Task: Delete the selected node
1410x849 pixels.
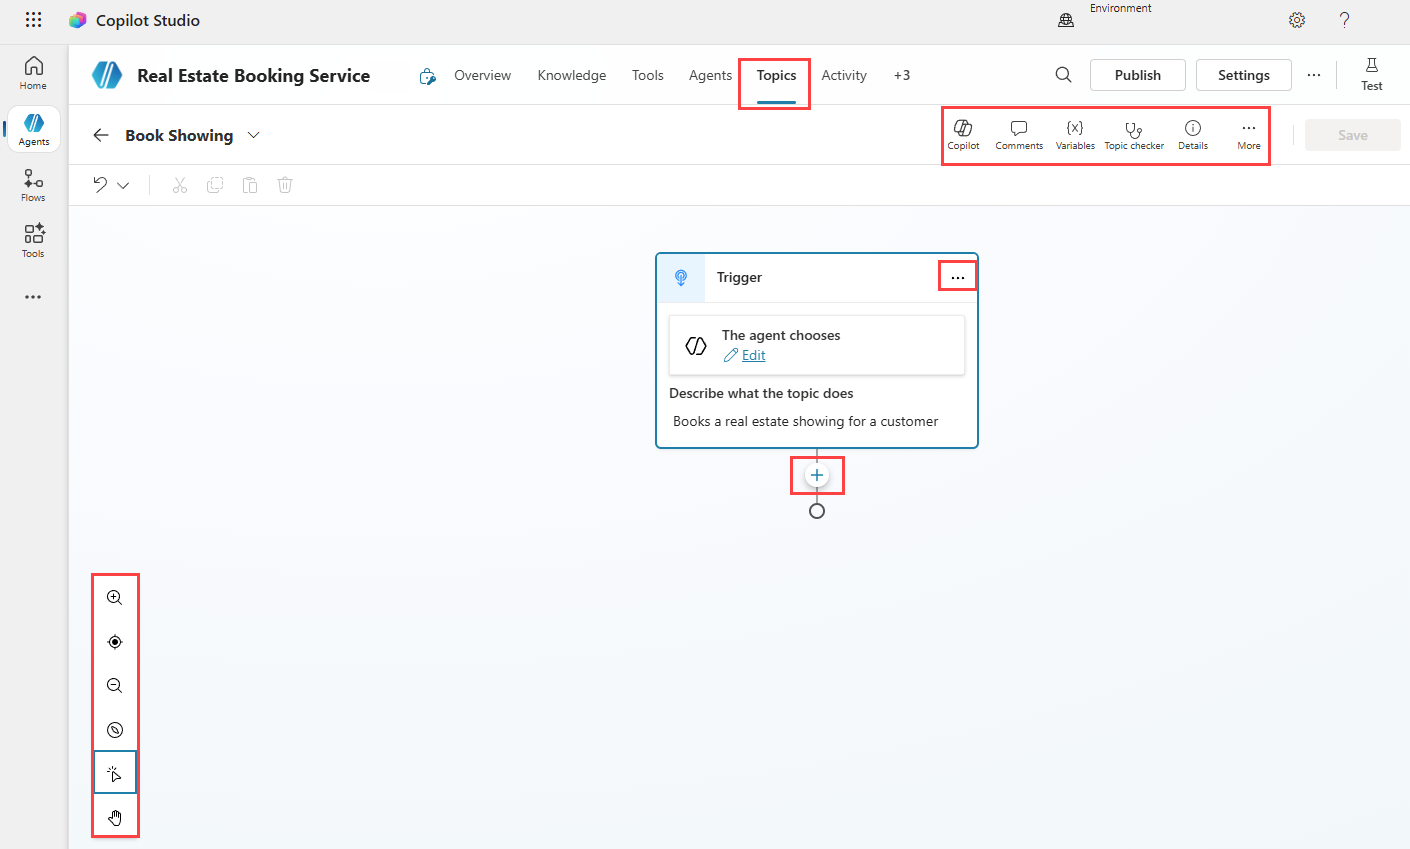Action: 285,185
